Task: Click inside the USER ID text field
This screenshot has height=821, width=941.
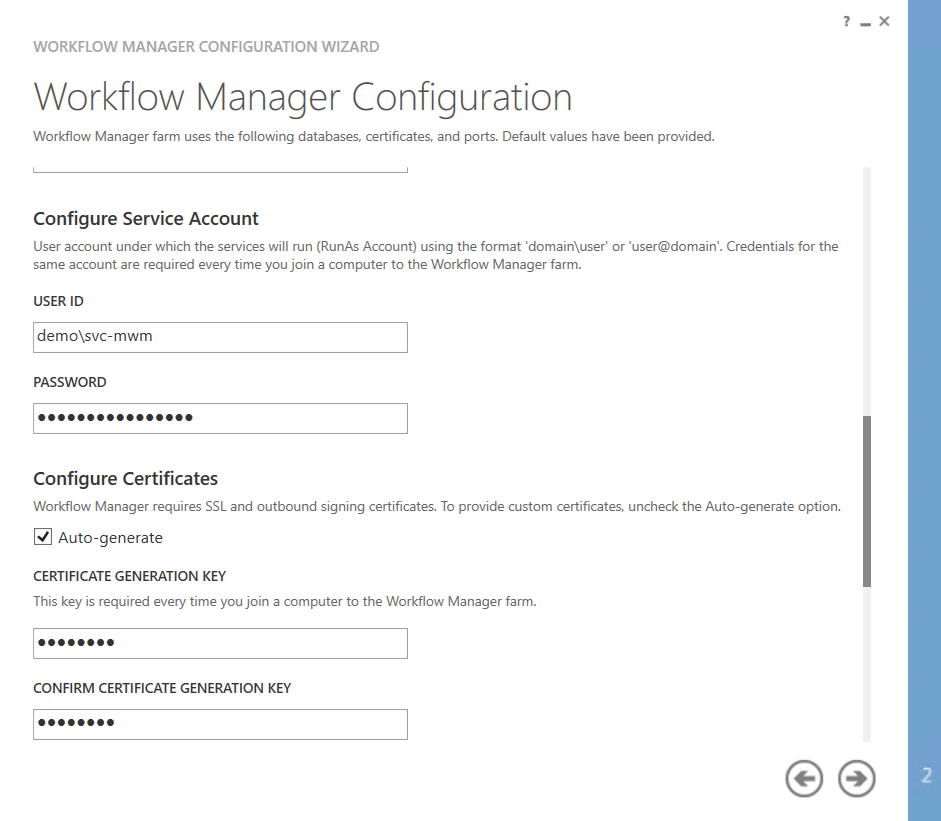Action: (220, 337)
